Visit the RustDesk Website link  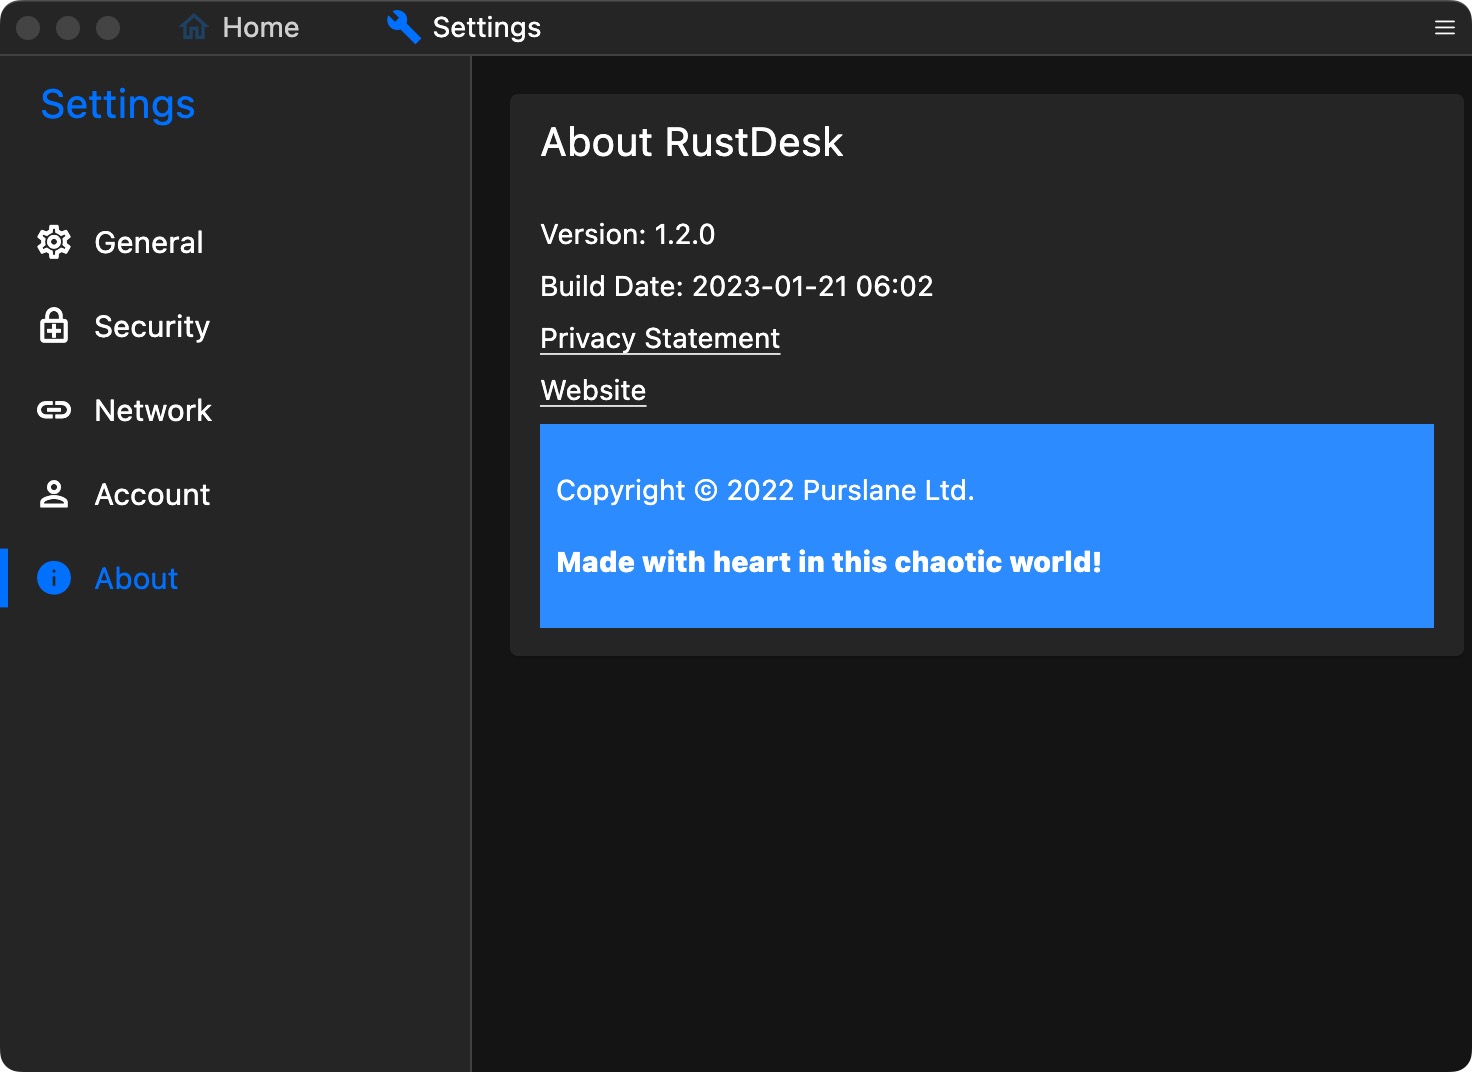[x=592, y=390]
